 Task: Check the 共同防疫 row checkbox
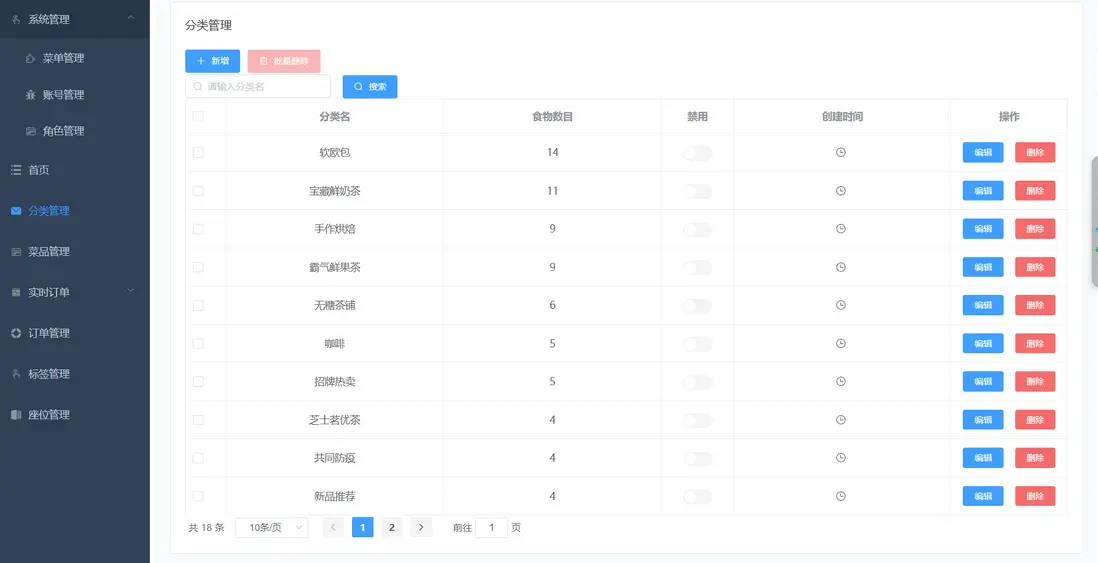(198, 458)
